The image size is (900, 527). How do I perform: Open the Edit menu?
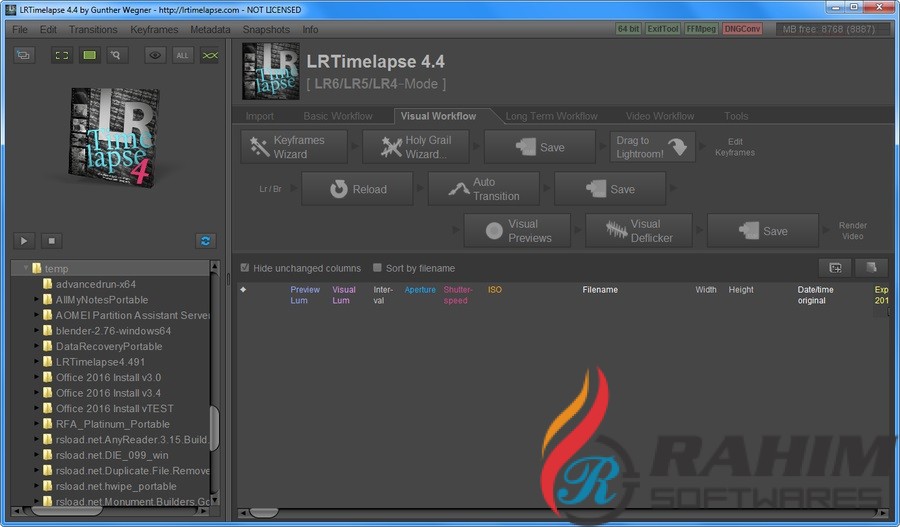pyautogui.click(x=48, y=29)
